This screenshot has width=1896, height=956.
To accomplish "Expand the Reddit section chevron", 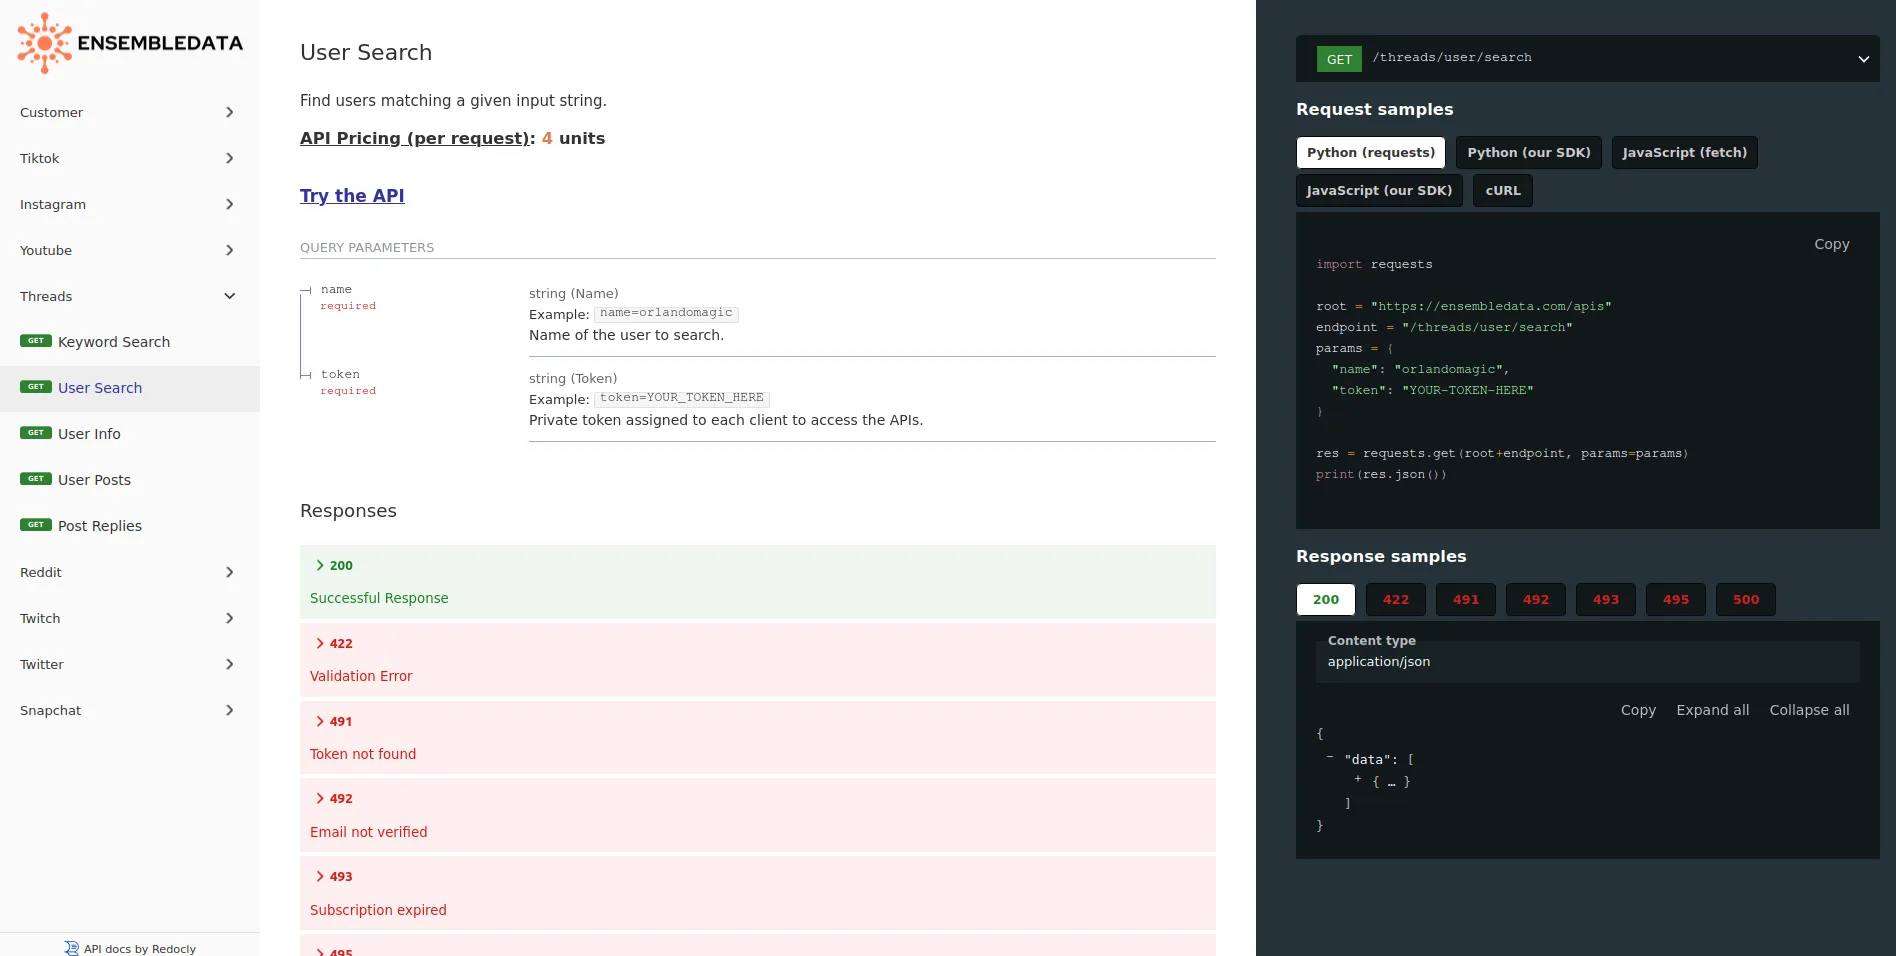I will tap(229, 572).
